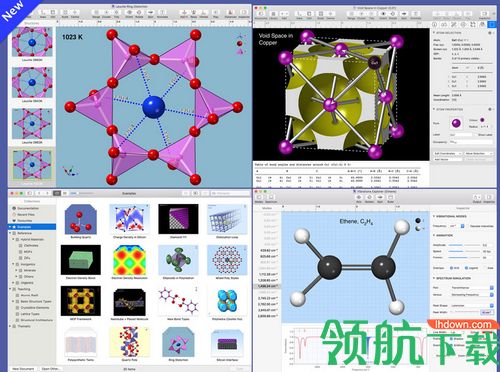Open the Output toolbar menu in Vibrations Explorer
The height and width of the screenshot is (372, 500).
pyautogui.click(x=477, y=197)
